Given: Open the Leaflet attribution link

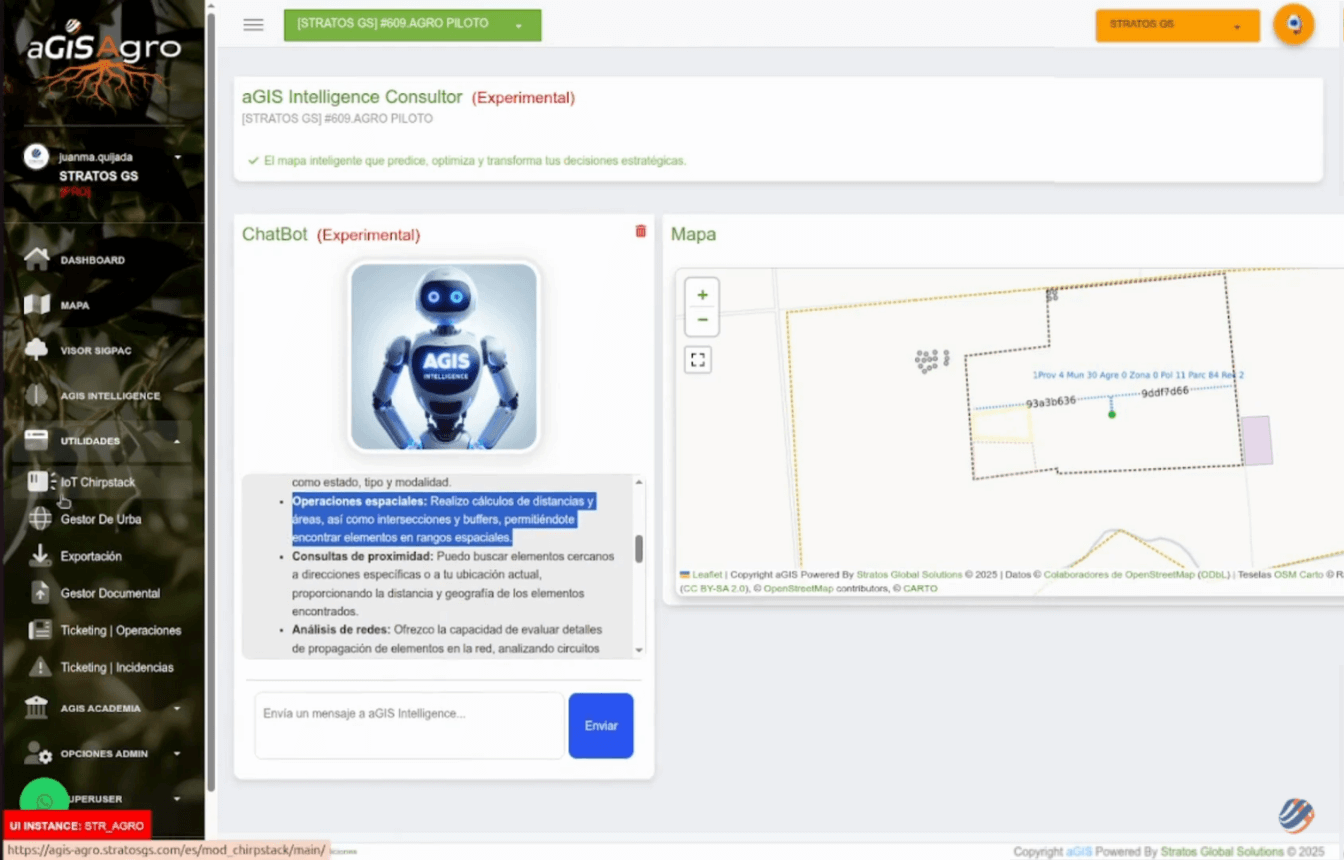Looking at the screenshot, I should coord(707,575).
